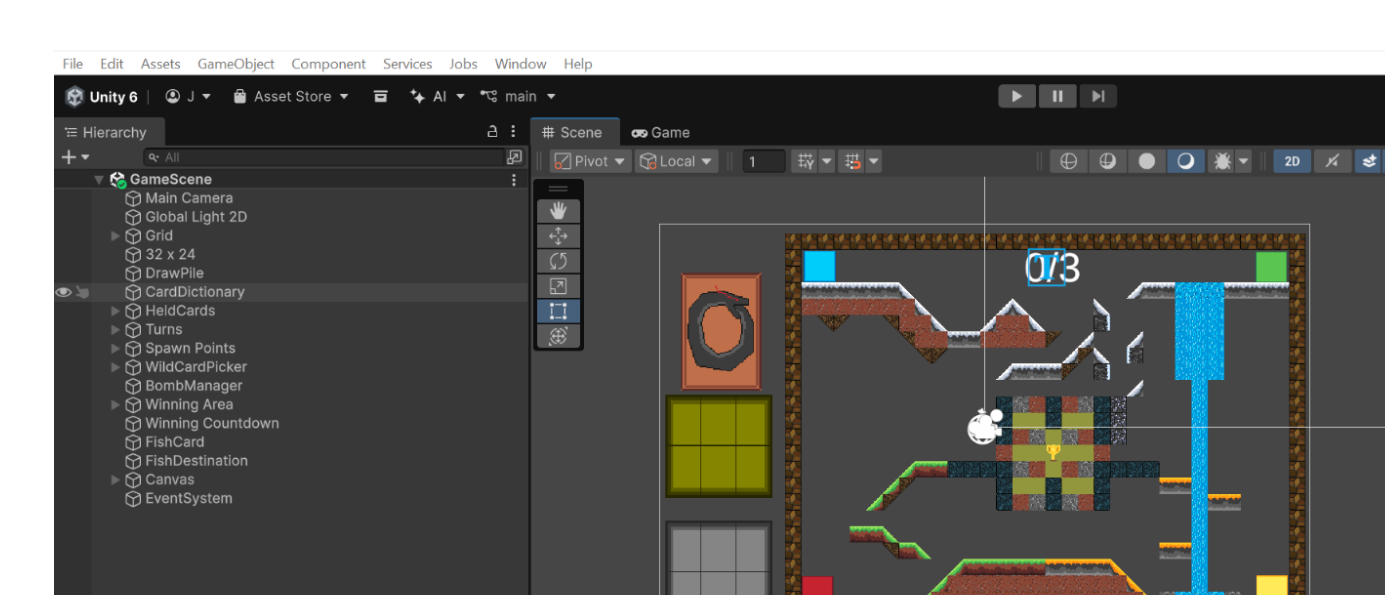This screenshot has height=595, width=1385.
Task: Open the debug draw mode dropdown arrow
Action: click(1243, 161)
